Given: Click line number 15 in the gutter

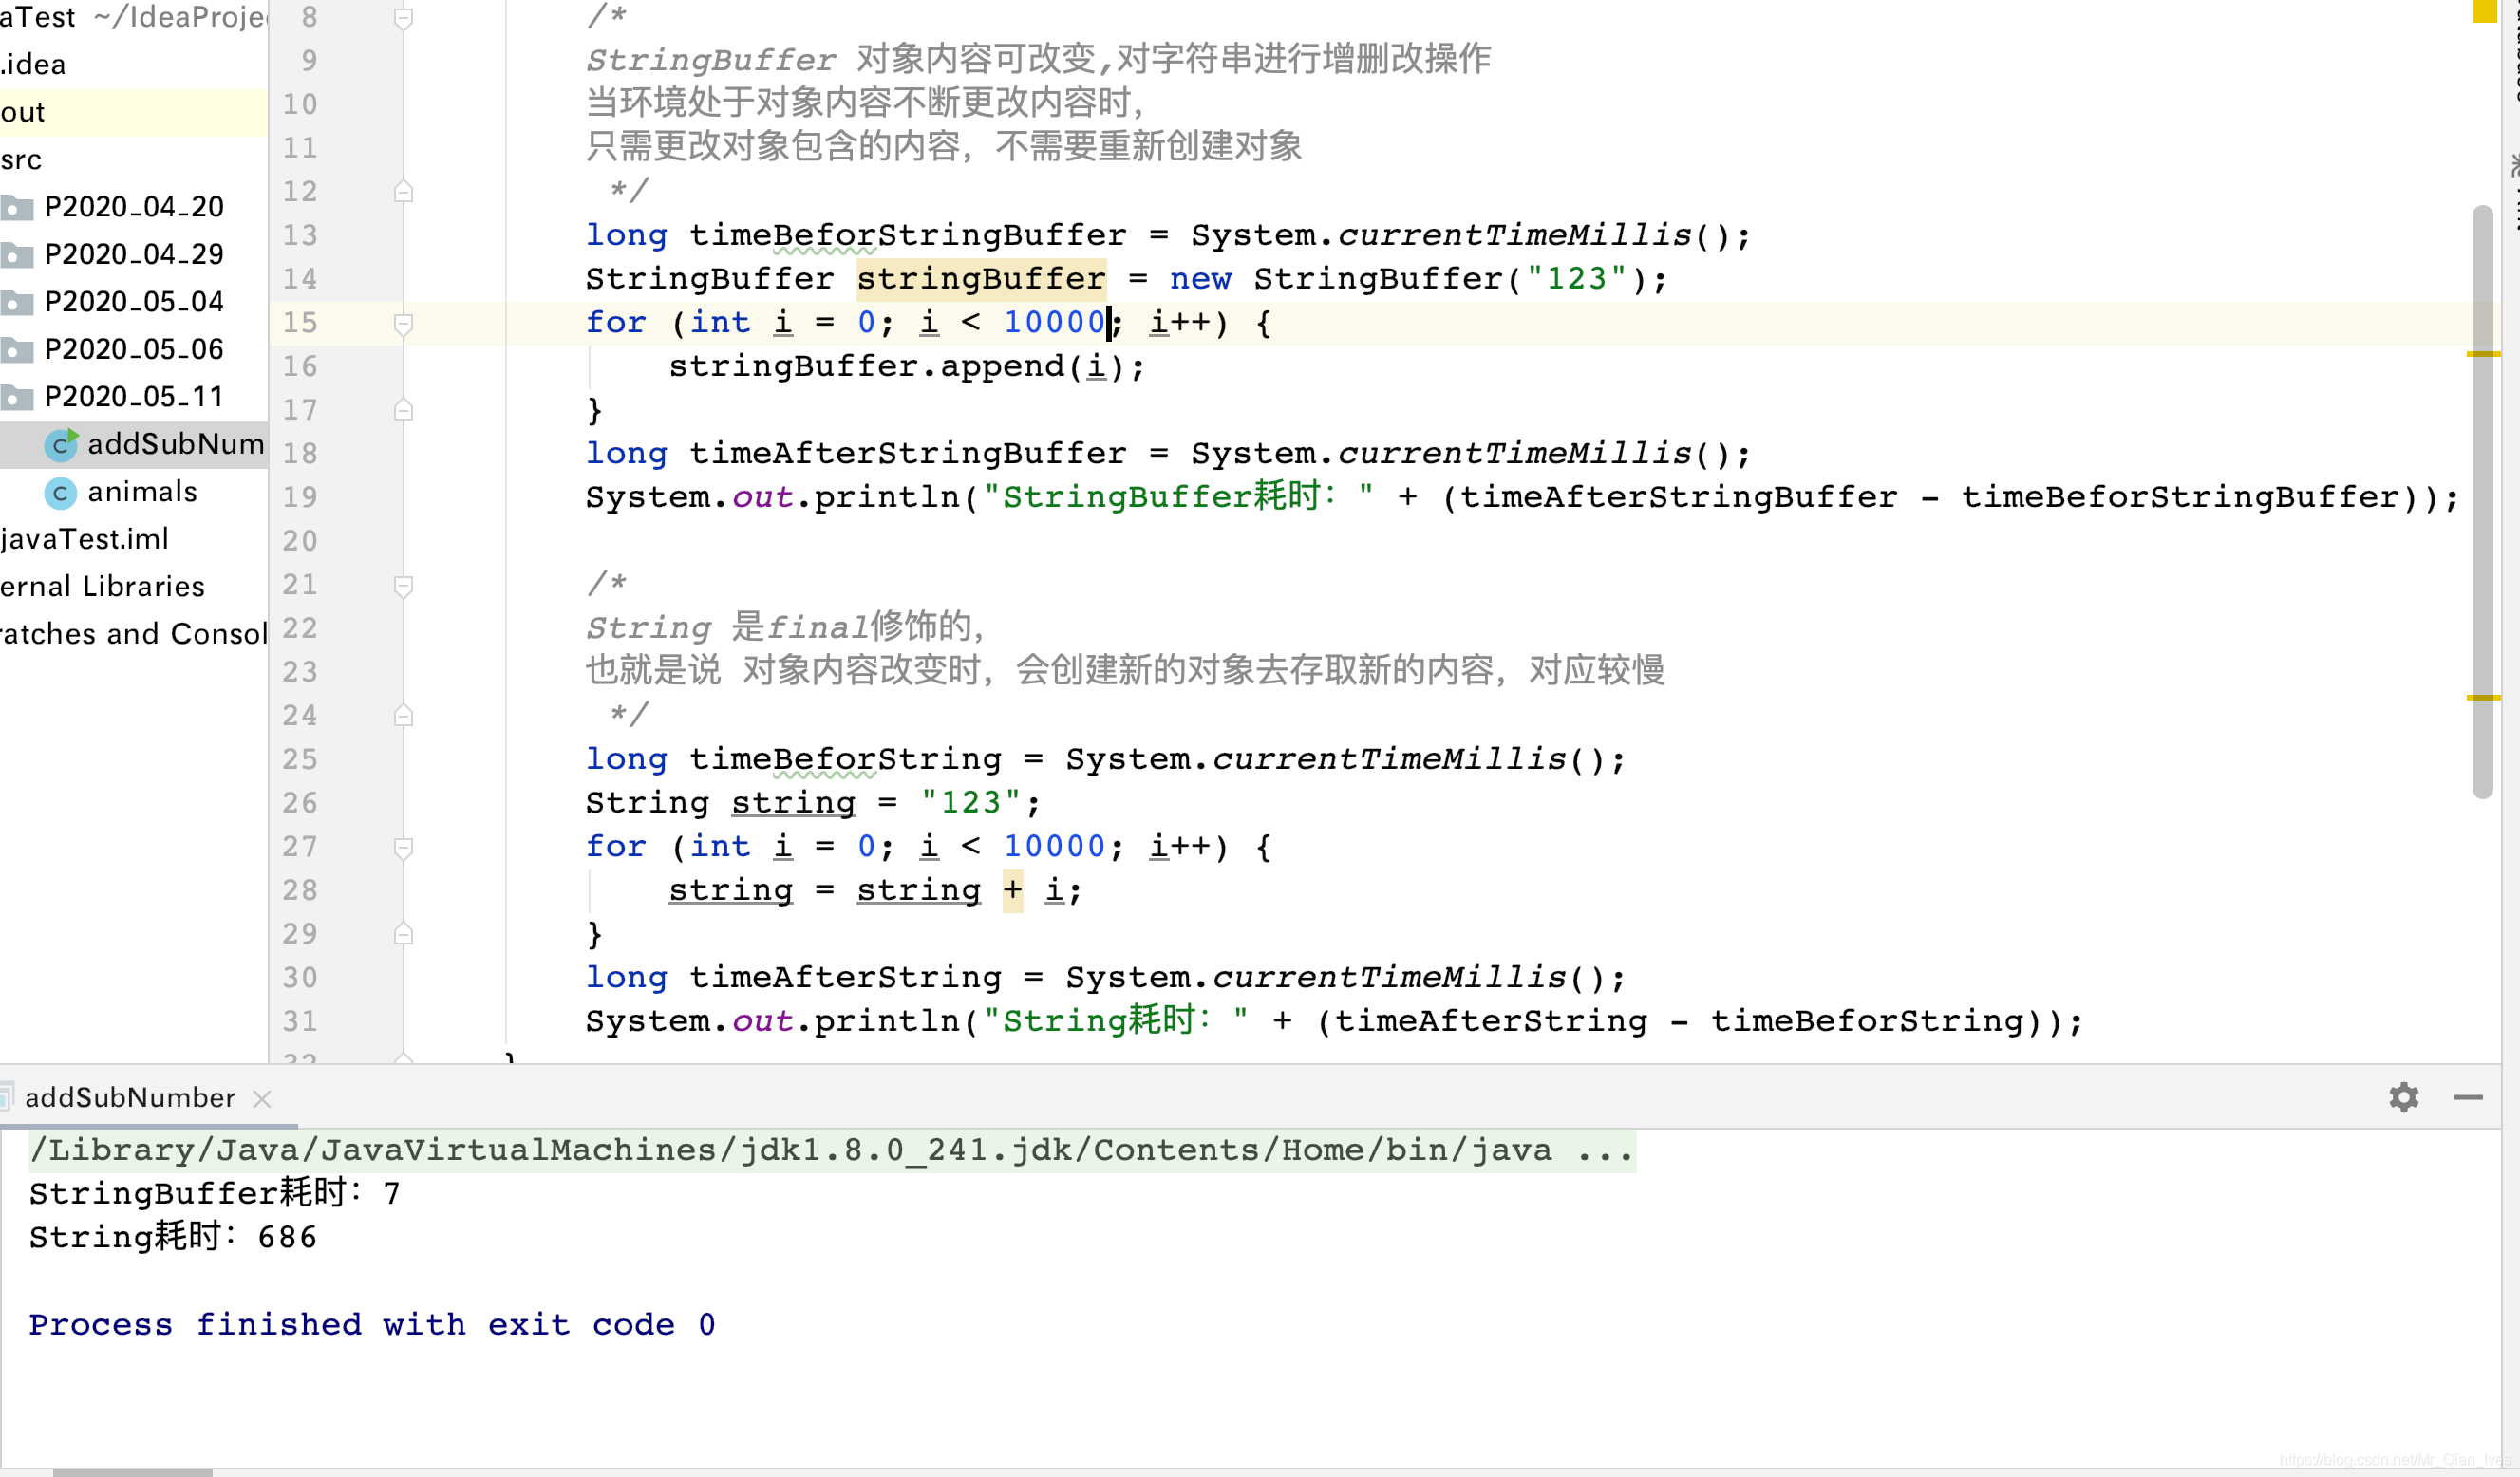Looking at the screenshot, I should (x=299, y=322).
